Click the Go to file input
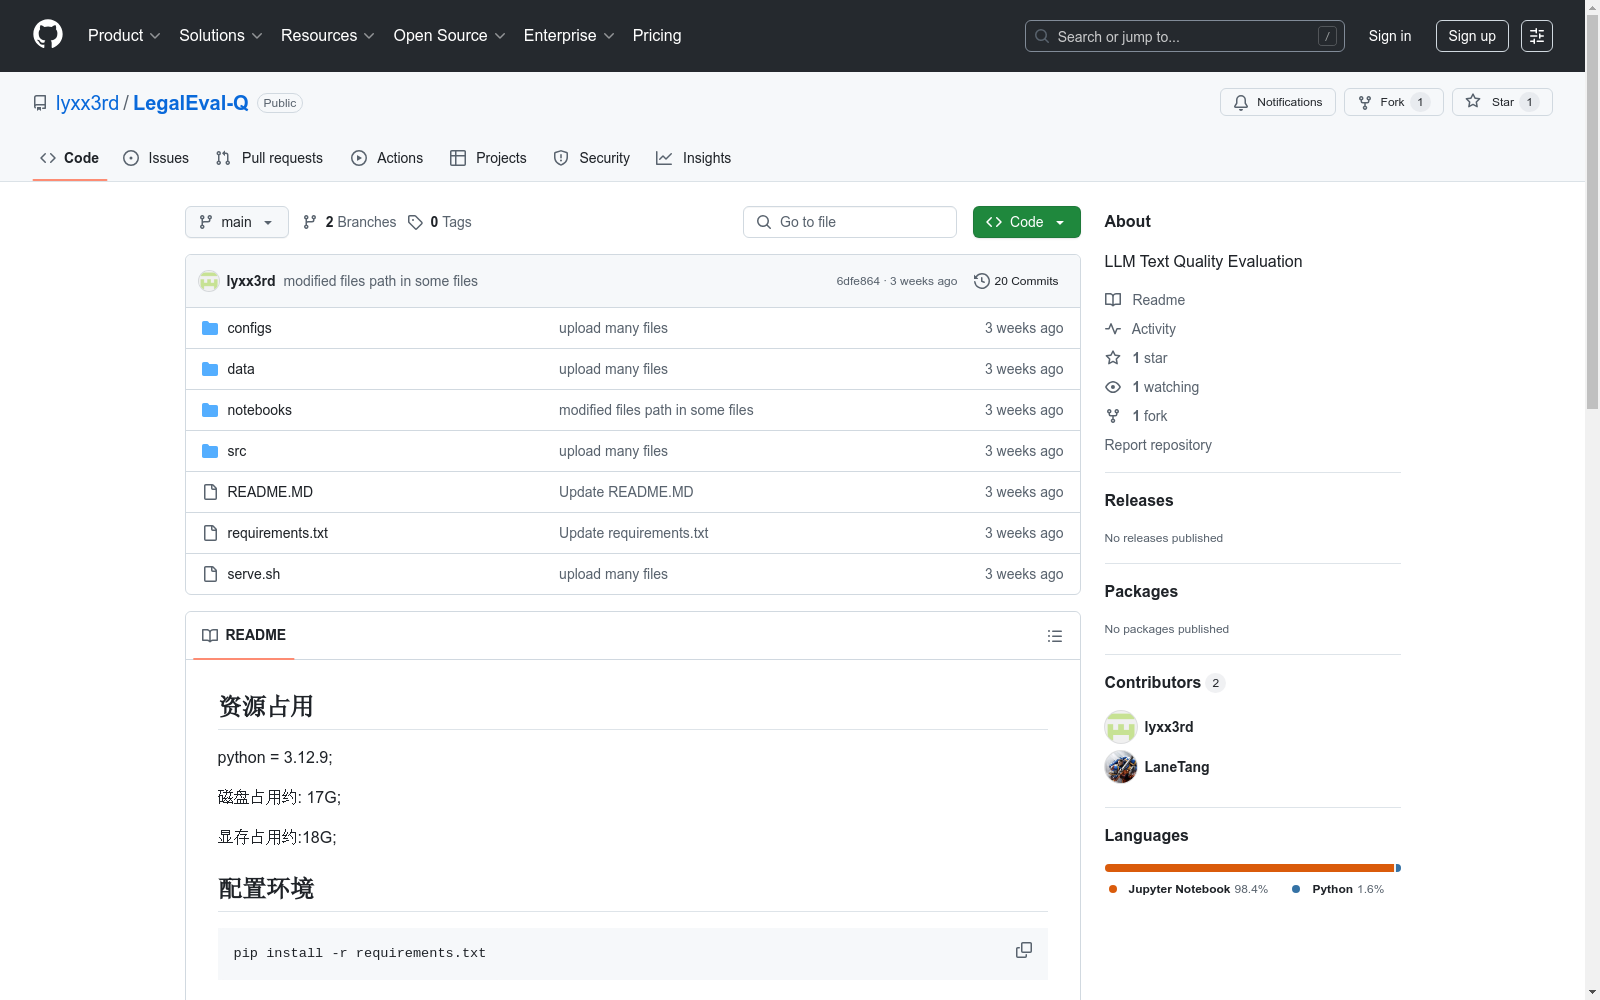The image size is (1600, 1000). [850, 222]
